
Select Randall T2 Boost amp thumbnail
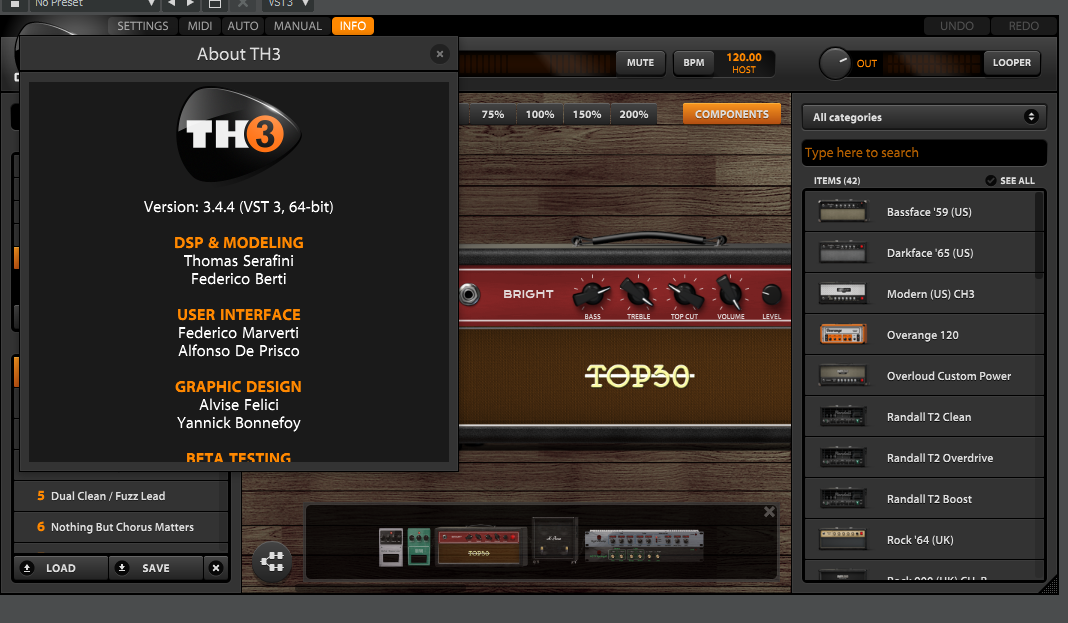(843, 498)
